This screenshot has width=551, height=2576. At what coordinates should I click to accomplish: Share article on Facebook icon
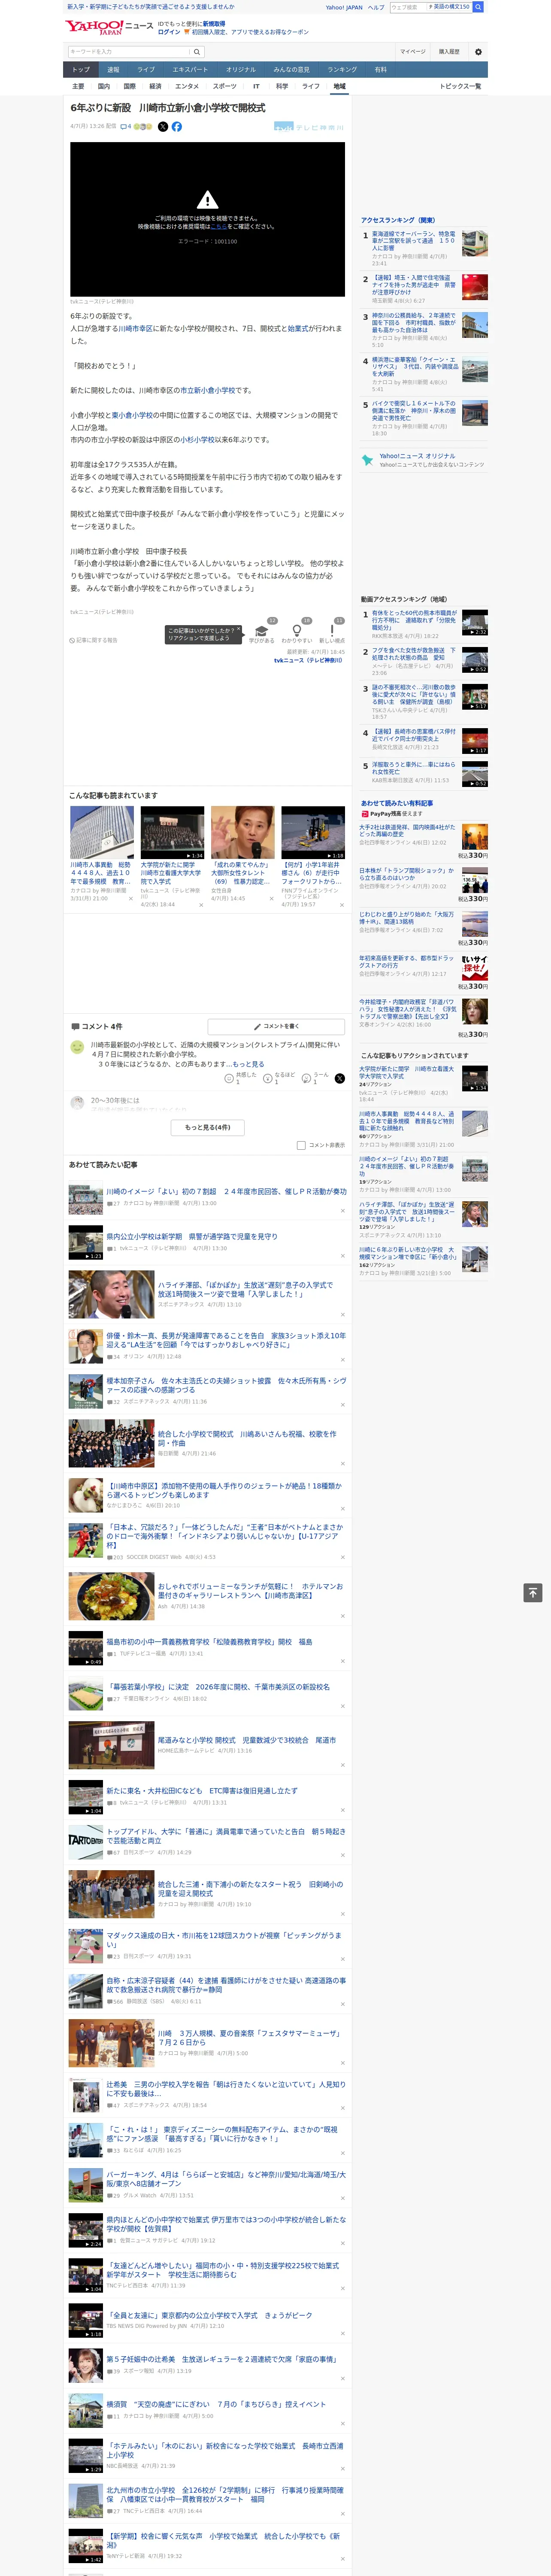tap(177, 127)
